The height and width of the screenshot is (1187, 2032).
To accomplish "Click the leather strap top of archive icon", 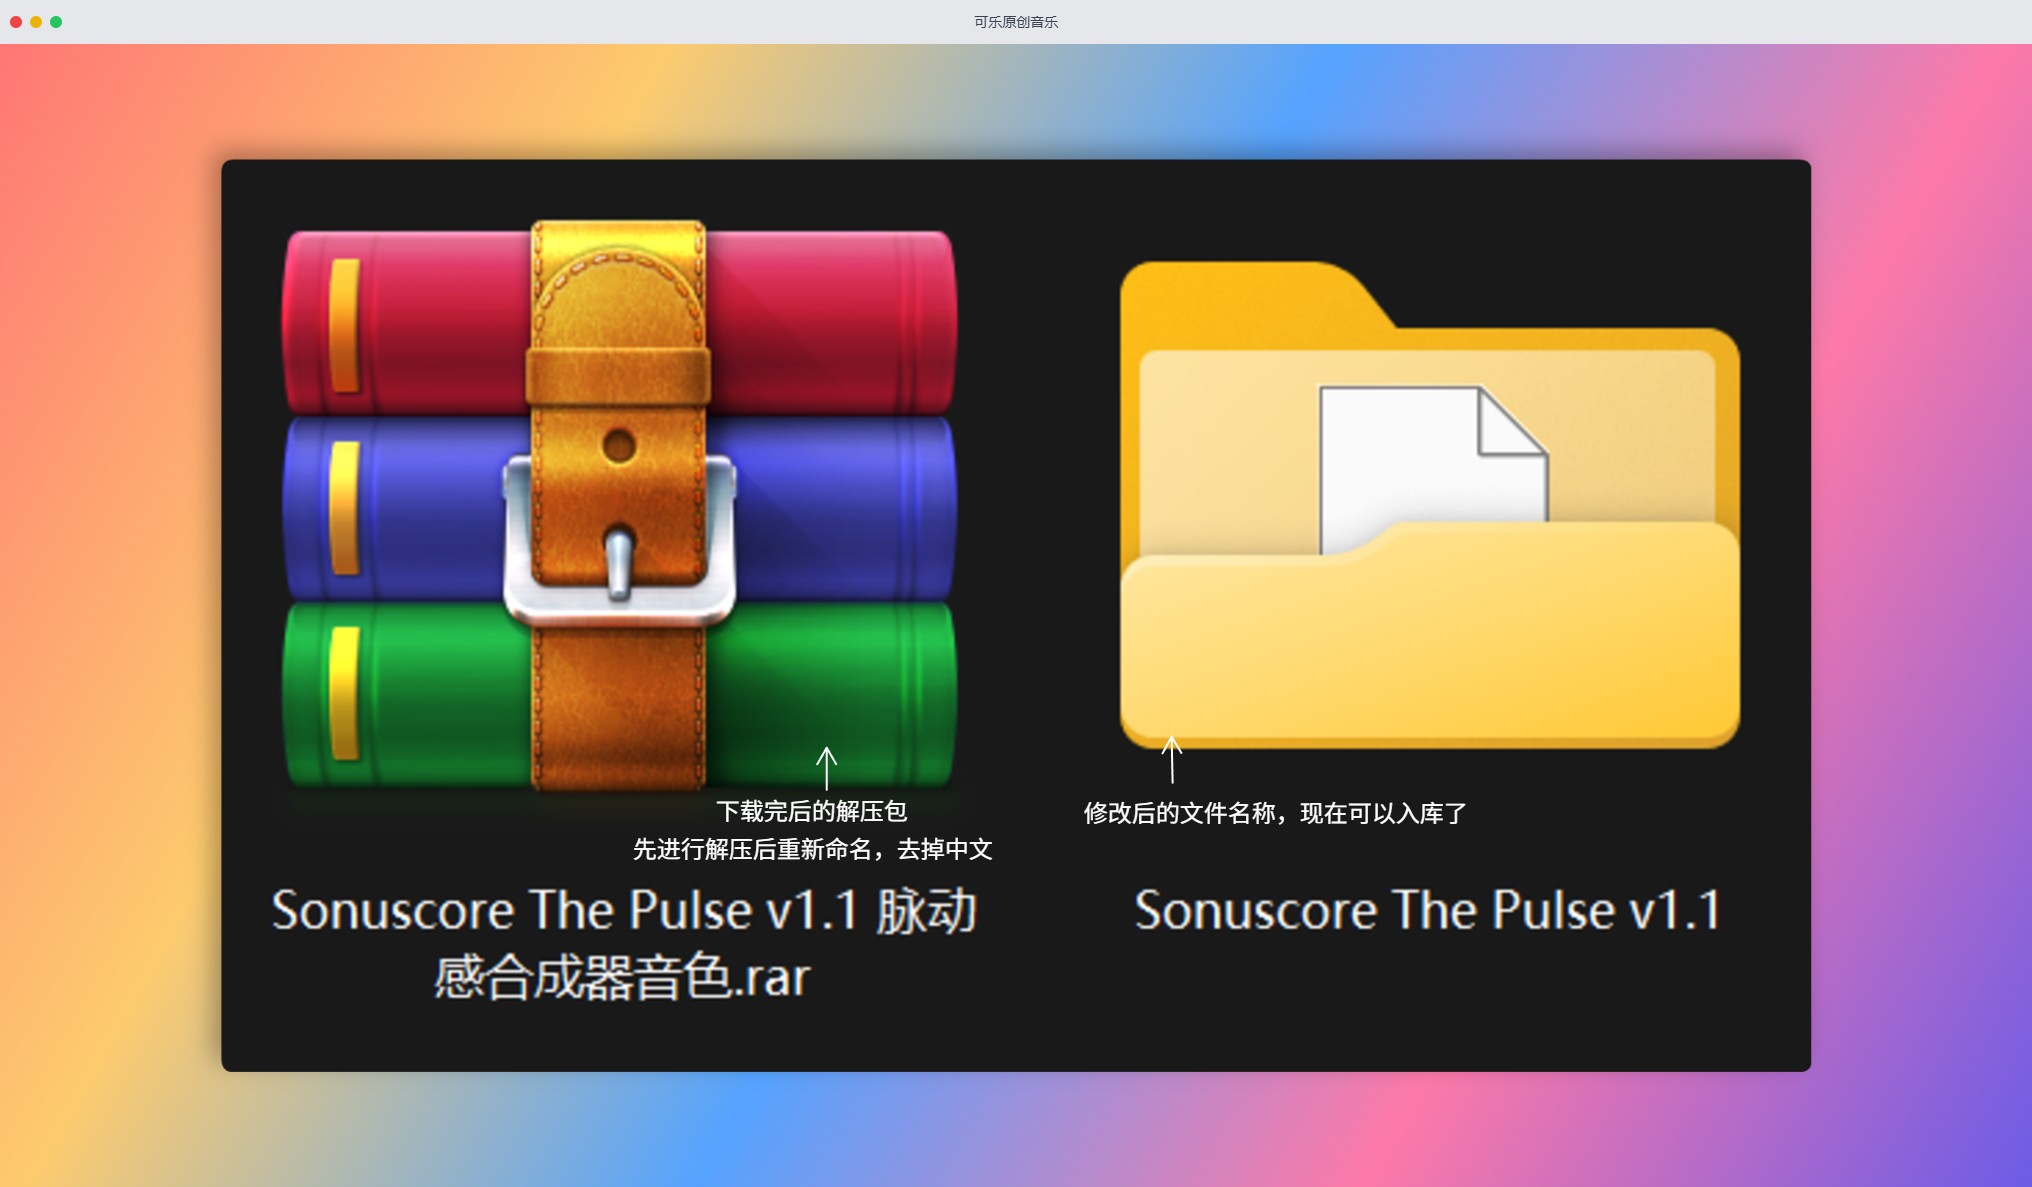I will coord(619,285).
